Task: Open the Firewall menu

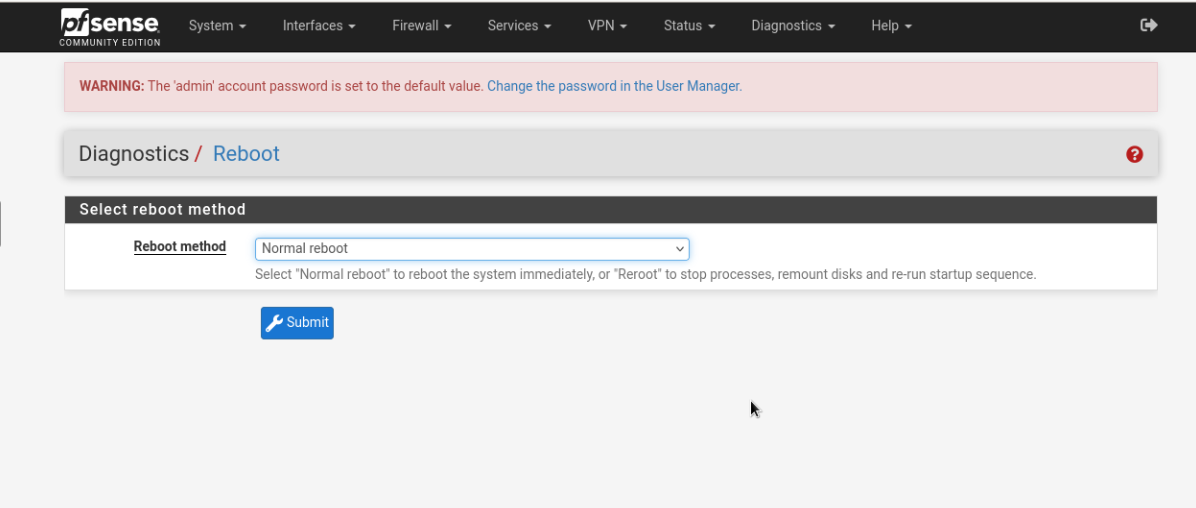Action: point(421,26)
